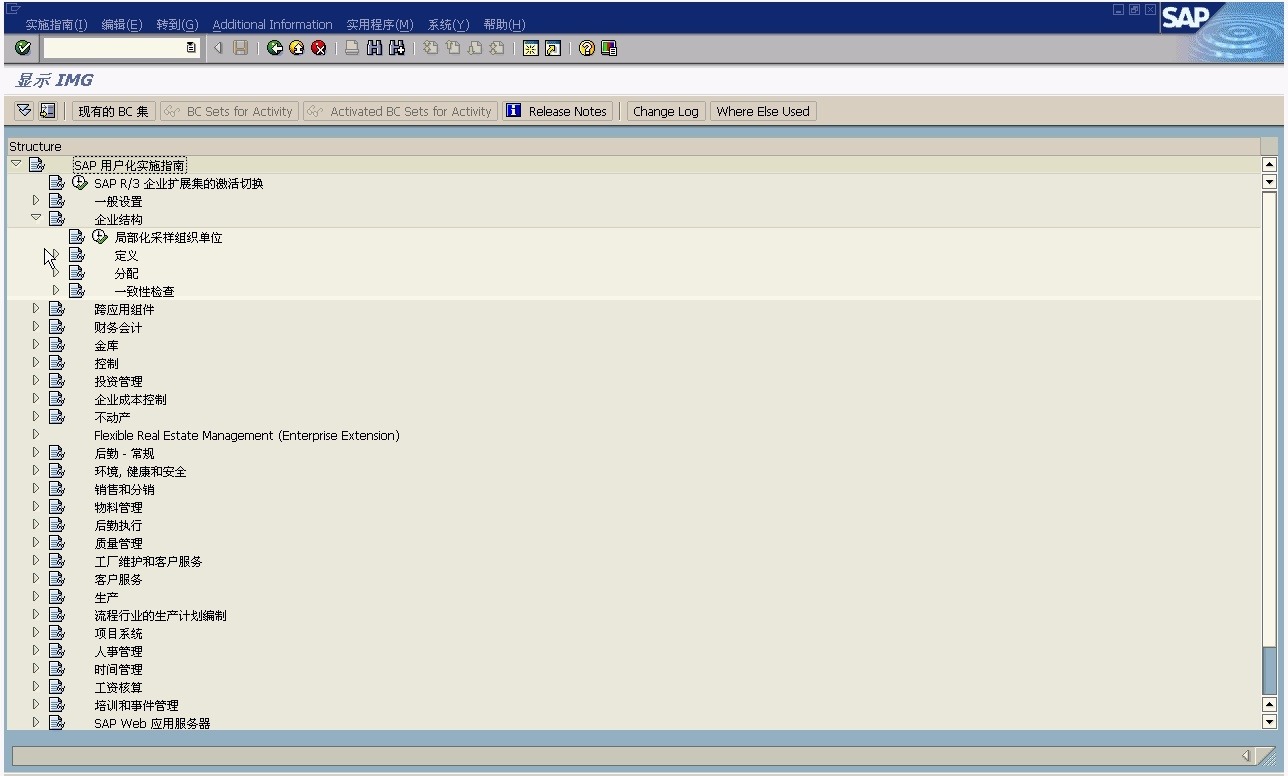This screenshot has height=776, width=1288.
Task: Open the 系统(Y) menu
Action: coord(448,25)
